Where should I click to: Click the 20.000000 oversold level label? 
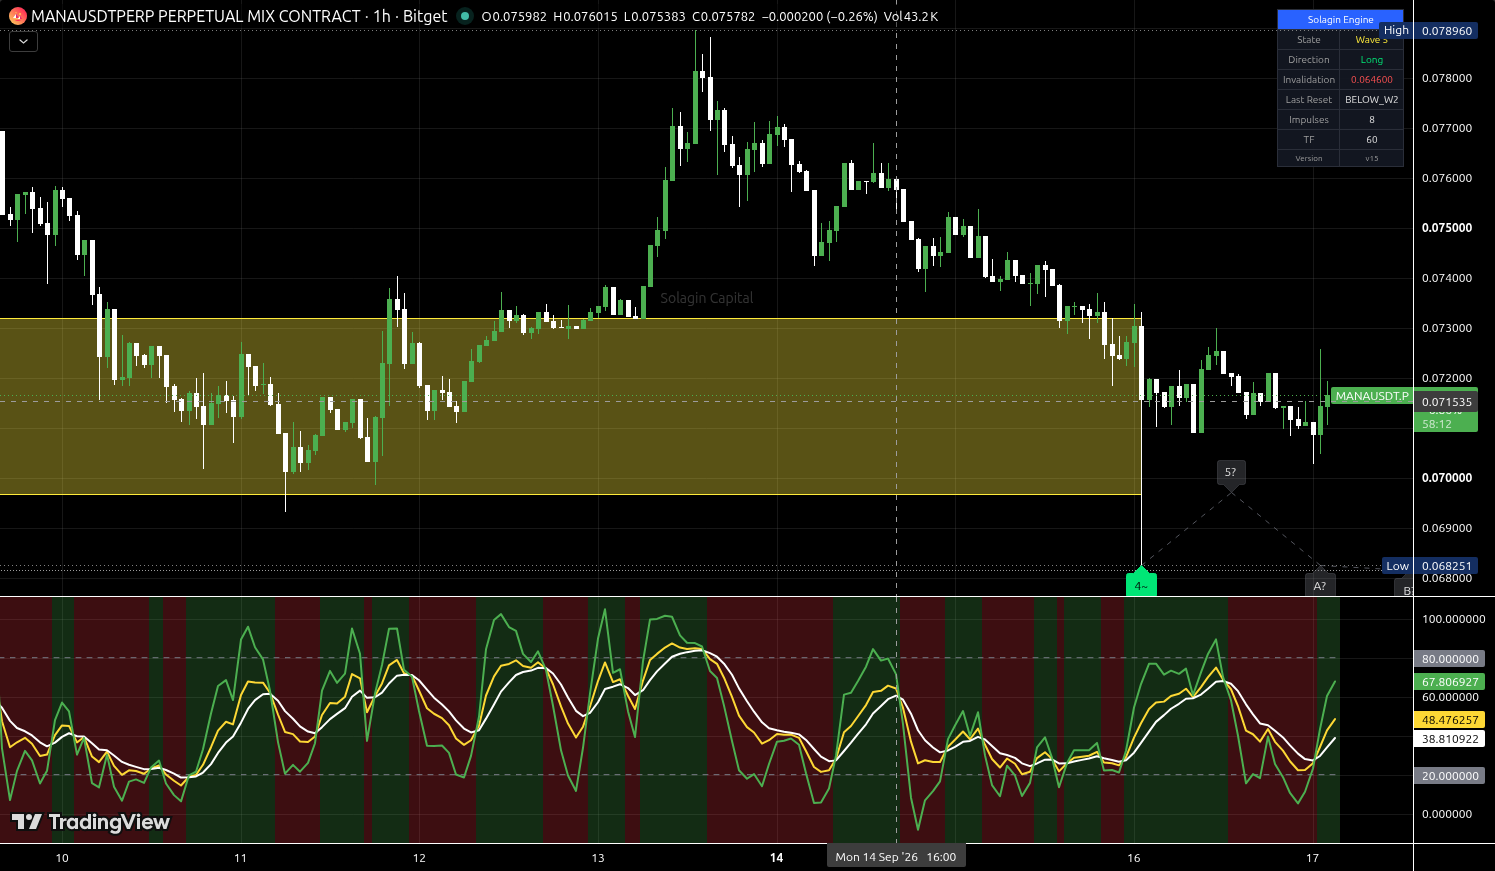click(1450, 776)
